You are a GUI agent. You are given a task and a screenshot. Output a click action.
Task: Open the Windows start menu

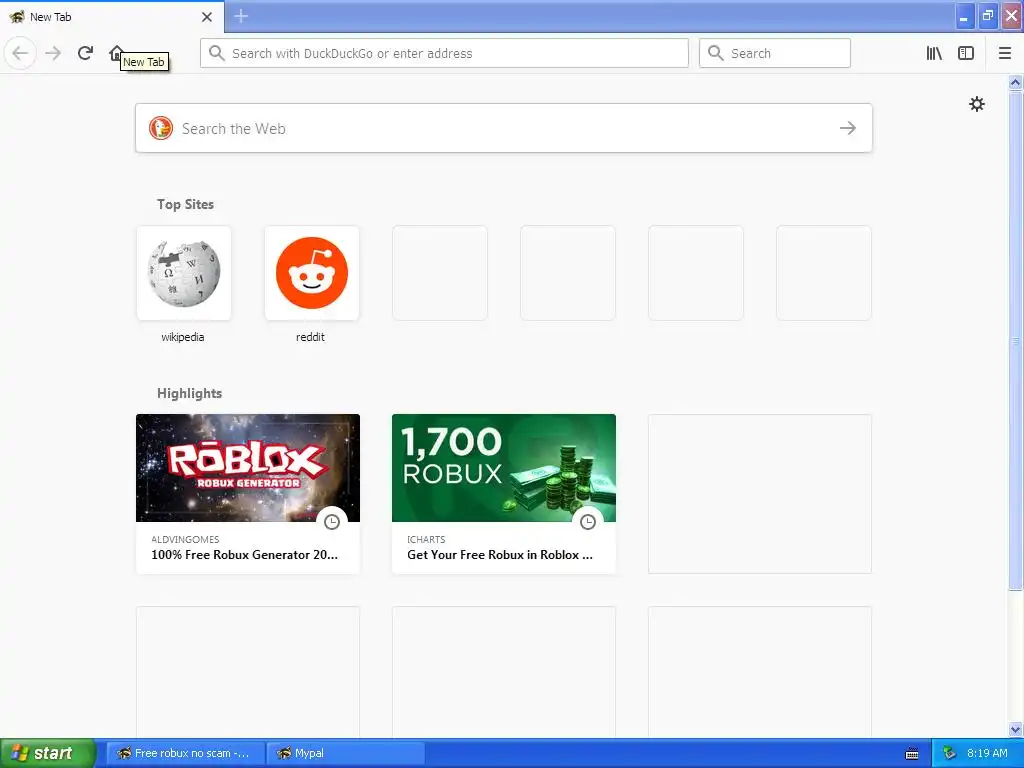pyautogui.click(x=48, y=753)
